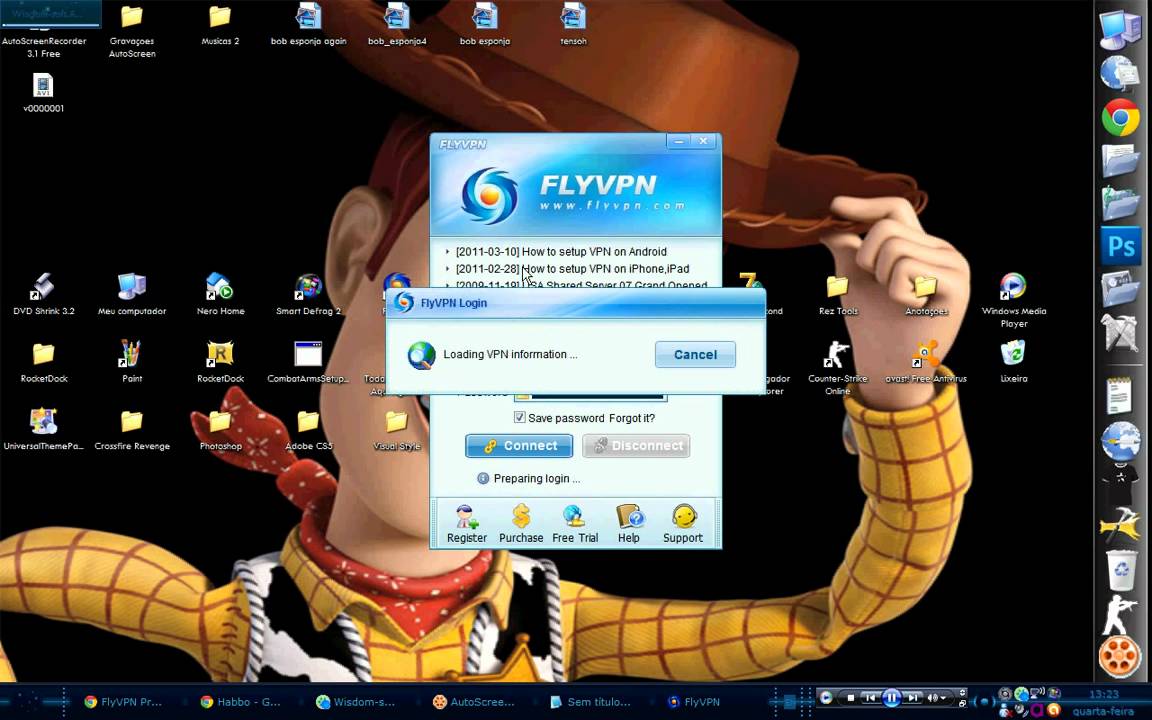Viewport: 1152px width, 720px height.
Task: Select the Crossfire Revenge folder
Action: [132, 429]
